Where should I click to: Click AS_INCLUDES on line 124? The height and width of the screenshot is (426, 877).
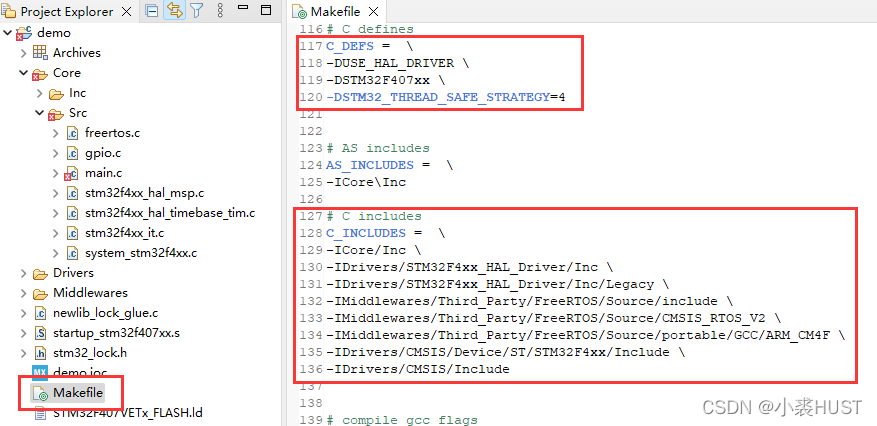(370, 165)
